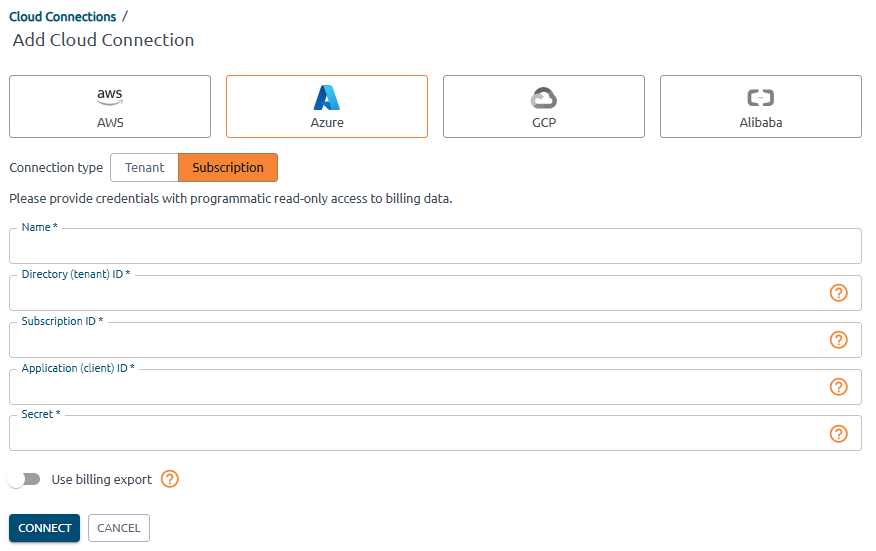Cancel adding the cloud connection
The image size is (876, 551).
tap(119, 528)
